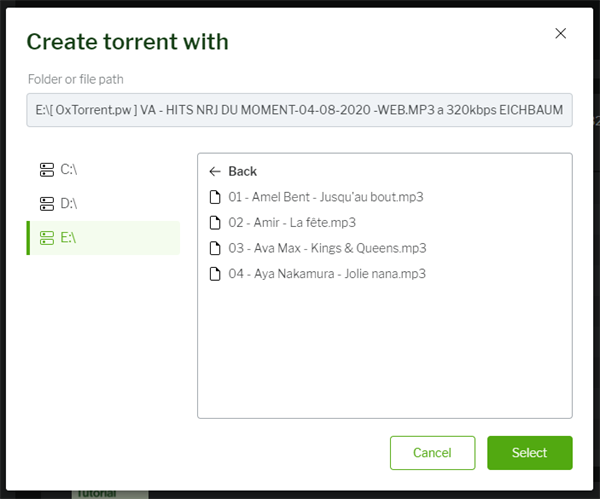600x499 pixels.
Task: Click the C:\ drive icon
Action: click(x=46, y=170)
